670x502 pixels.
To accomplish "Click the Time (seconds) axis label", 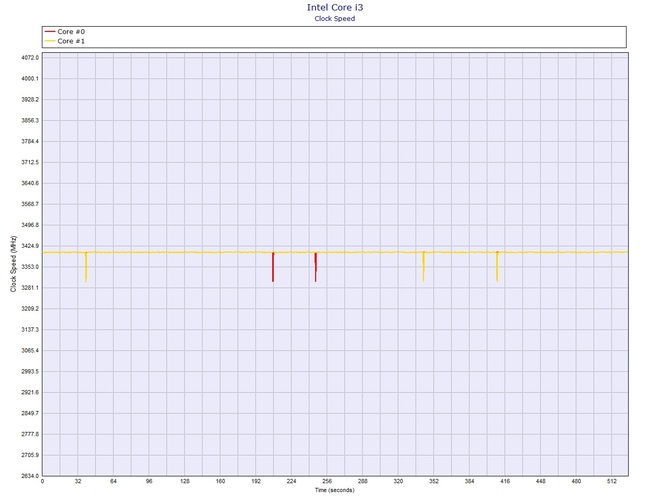I will [335, 490].
